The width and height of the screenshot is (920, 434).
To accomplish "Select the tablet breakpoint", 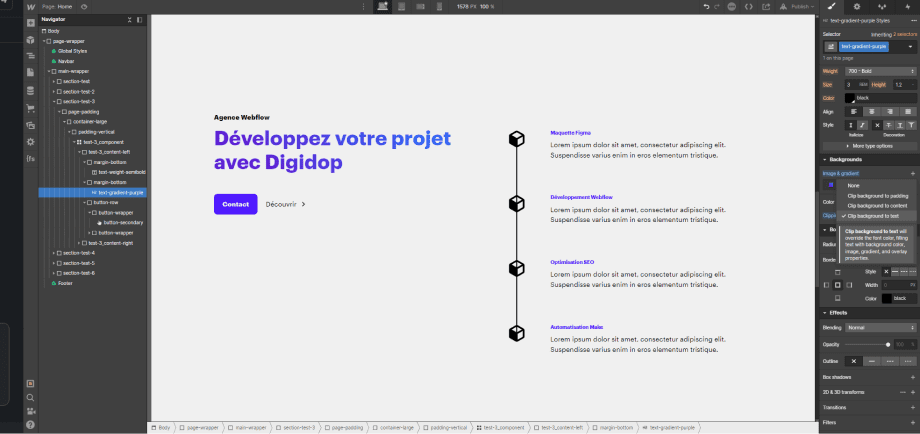I will click(402, 6).
